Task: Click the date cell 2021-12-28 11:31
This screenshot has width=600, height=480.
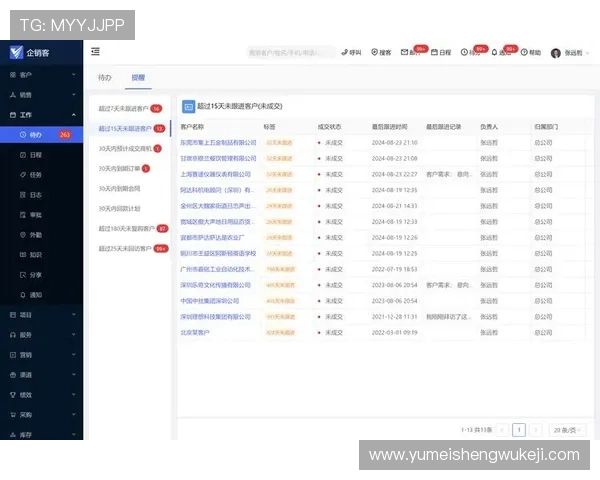Action: 395,317
